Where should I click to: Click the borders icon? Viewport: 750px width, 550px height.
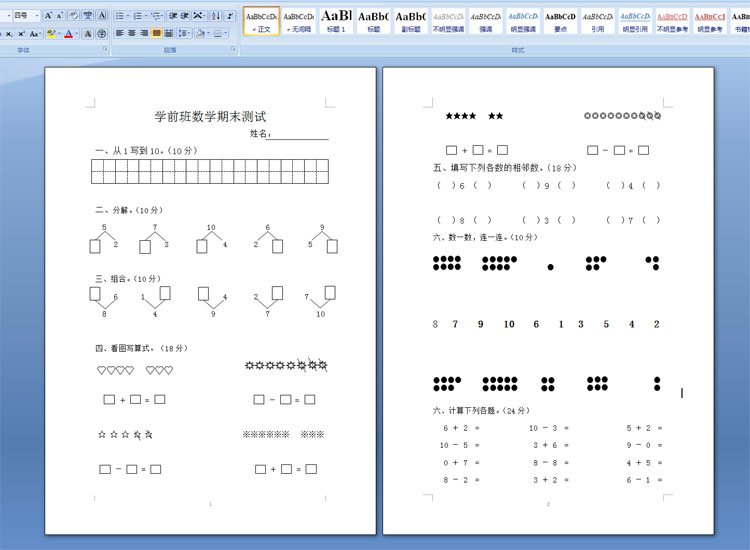(218, 33)
